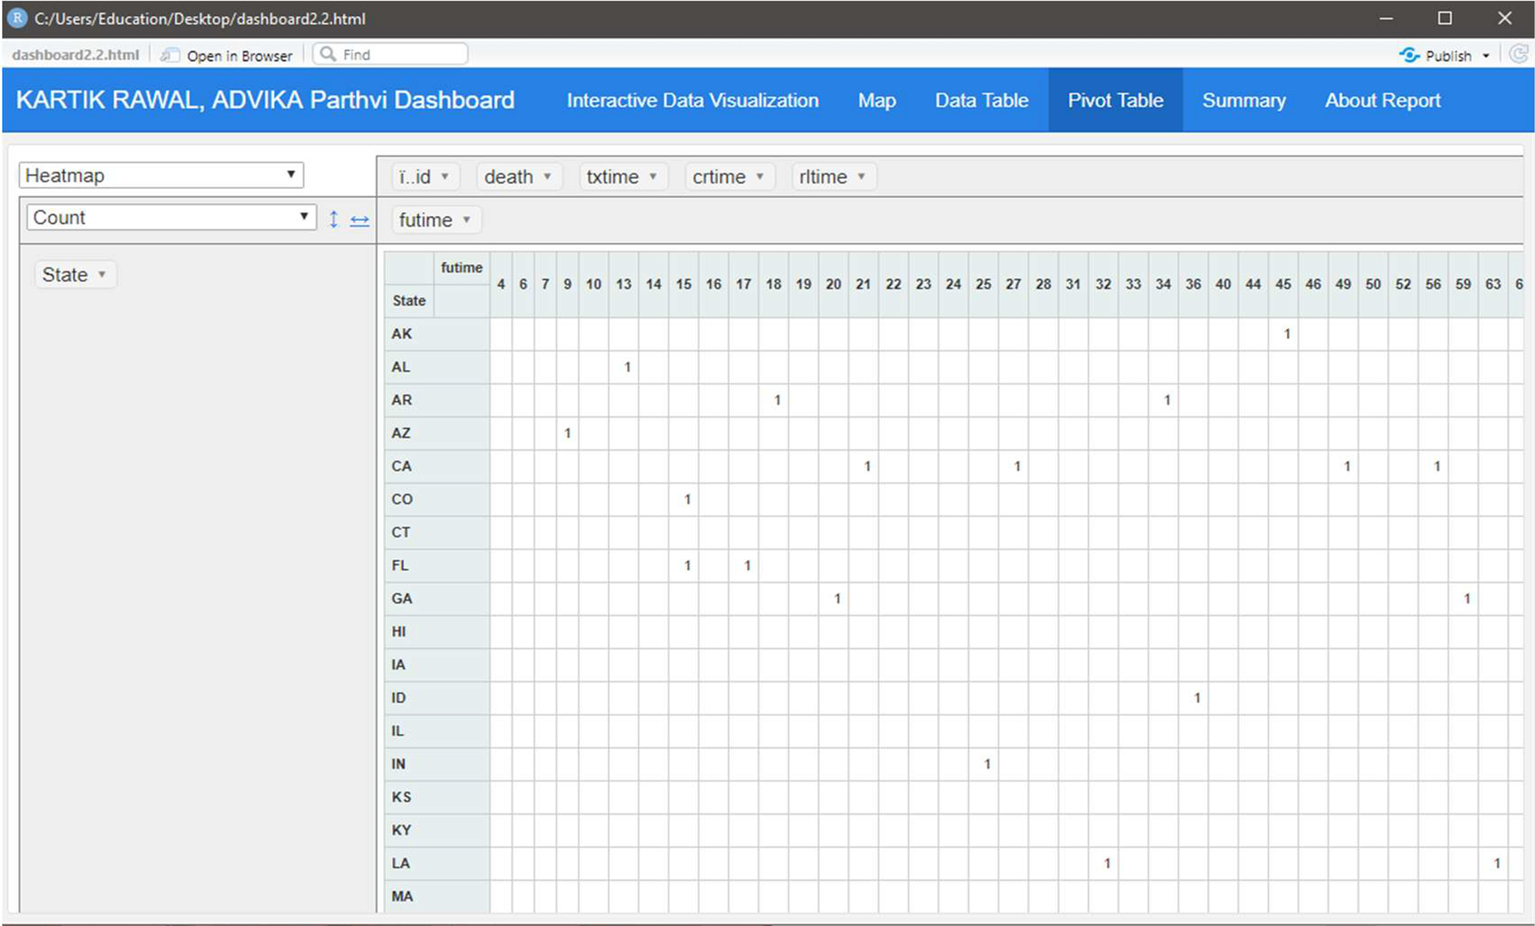Click the KY row header
The height and width of the screenshot is (926, 1535).
pos(437,829)
